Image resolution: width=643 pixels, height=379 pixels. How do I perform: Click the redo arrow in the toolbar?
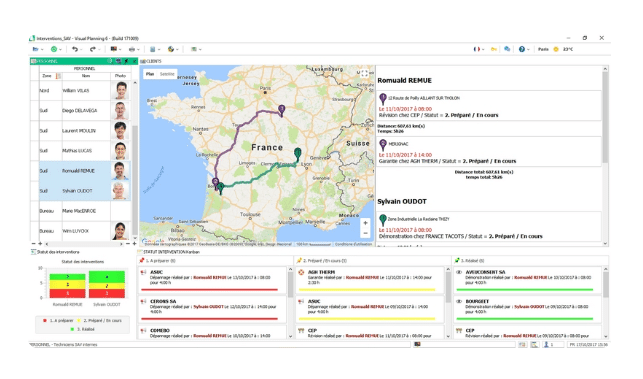92,49
